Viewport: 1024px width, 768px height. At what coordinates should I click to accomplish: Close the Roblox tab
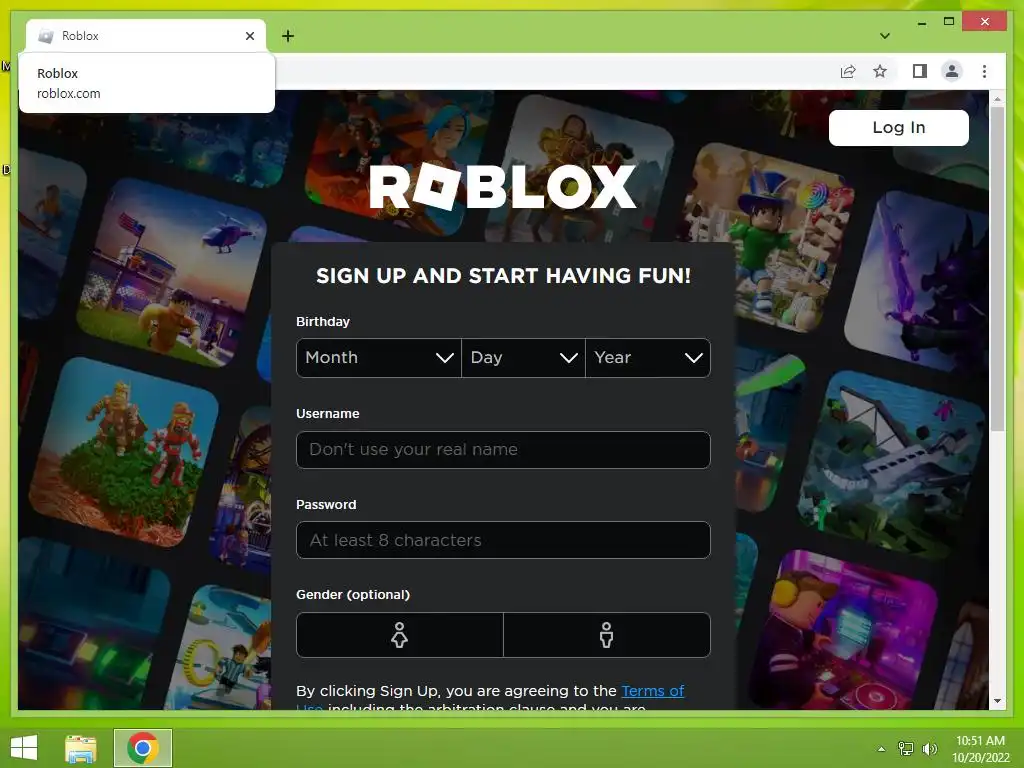[x=249, y=36]
